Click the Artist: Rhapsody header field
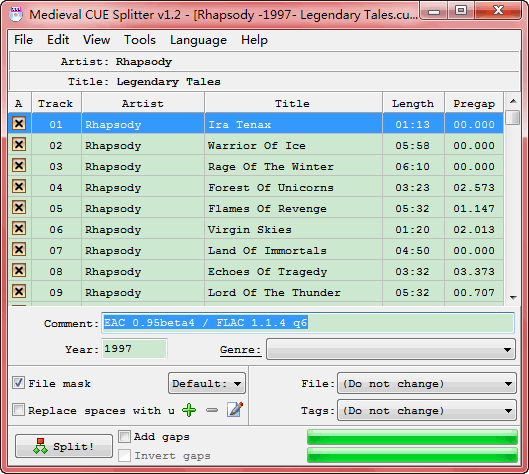The height and width of the screenshot is (474, 529). 264,61
